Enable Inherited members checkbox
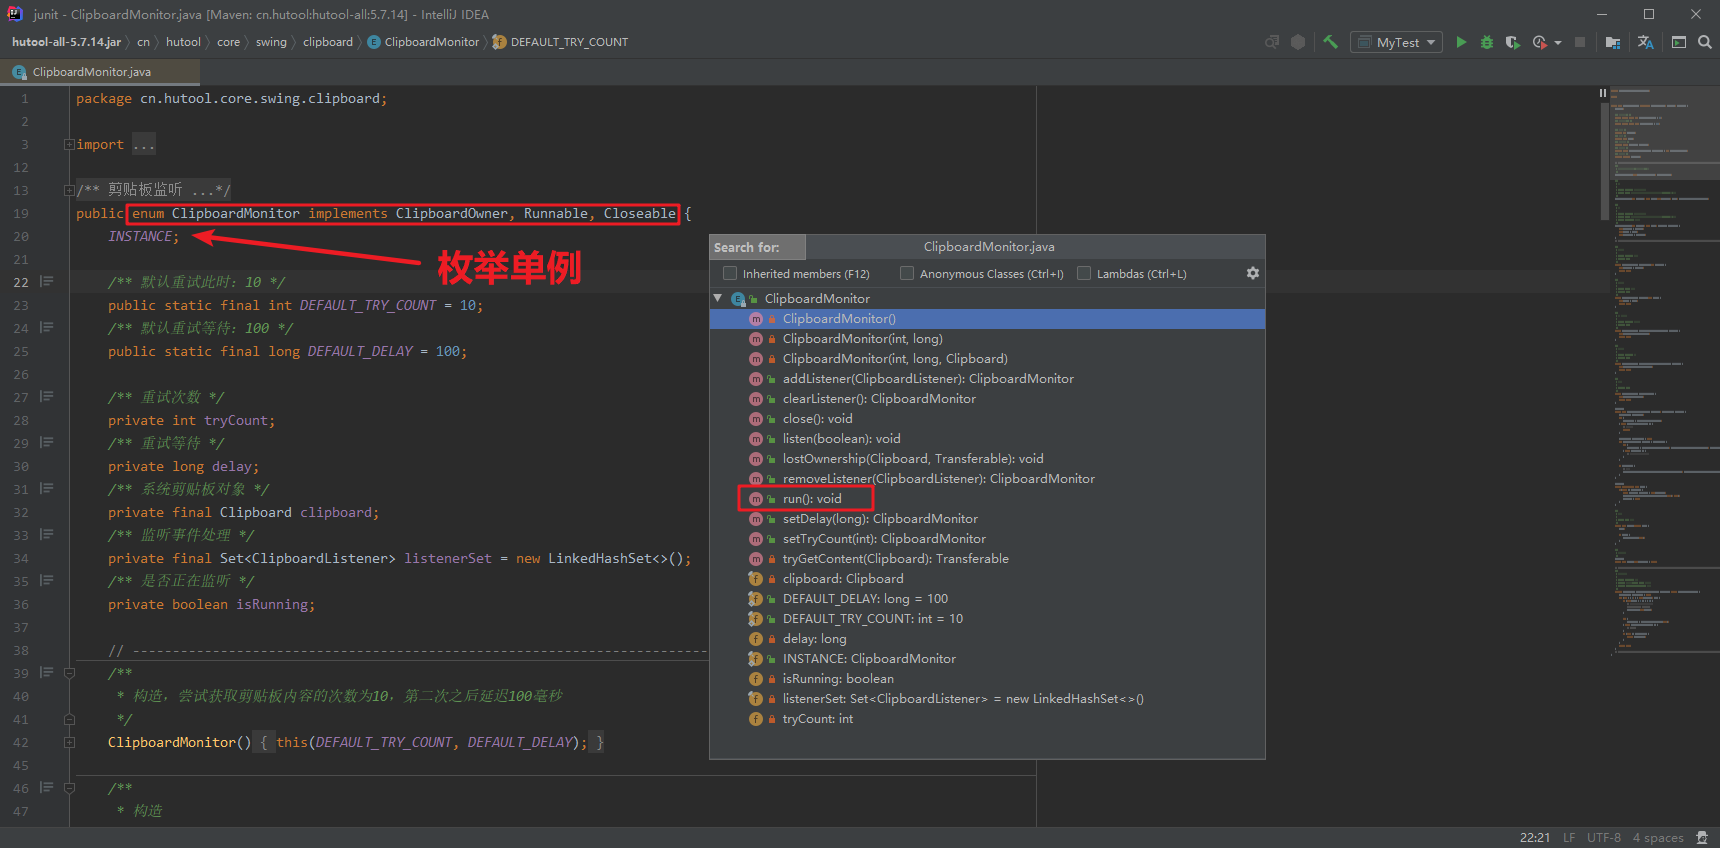Viewport: 1720px width, 848px height. [x=730, y=273]
